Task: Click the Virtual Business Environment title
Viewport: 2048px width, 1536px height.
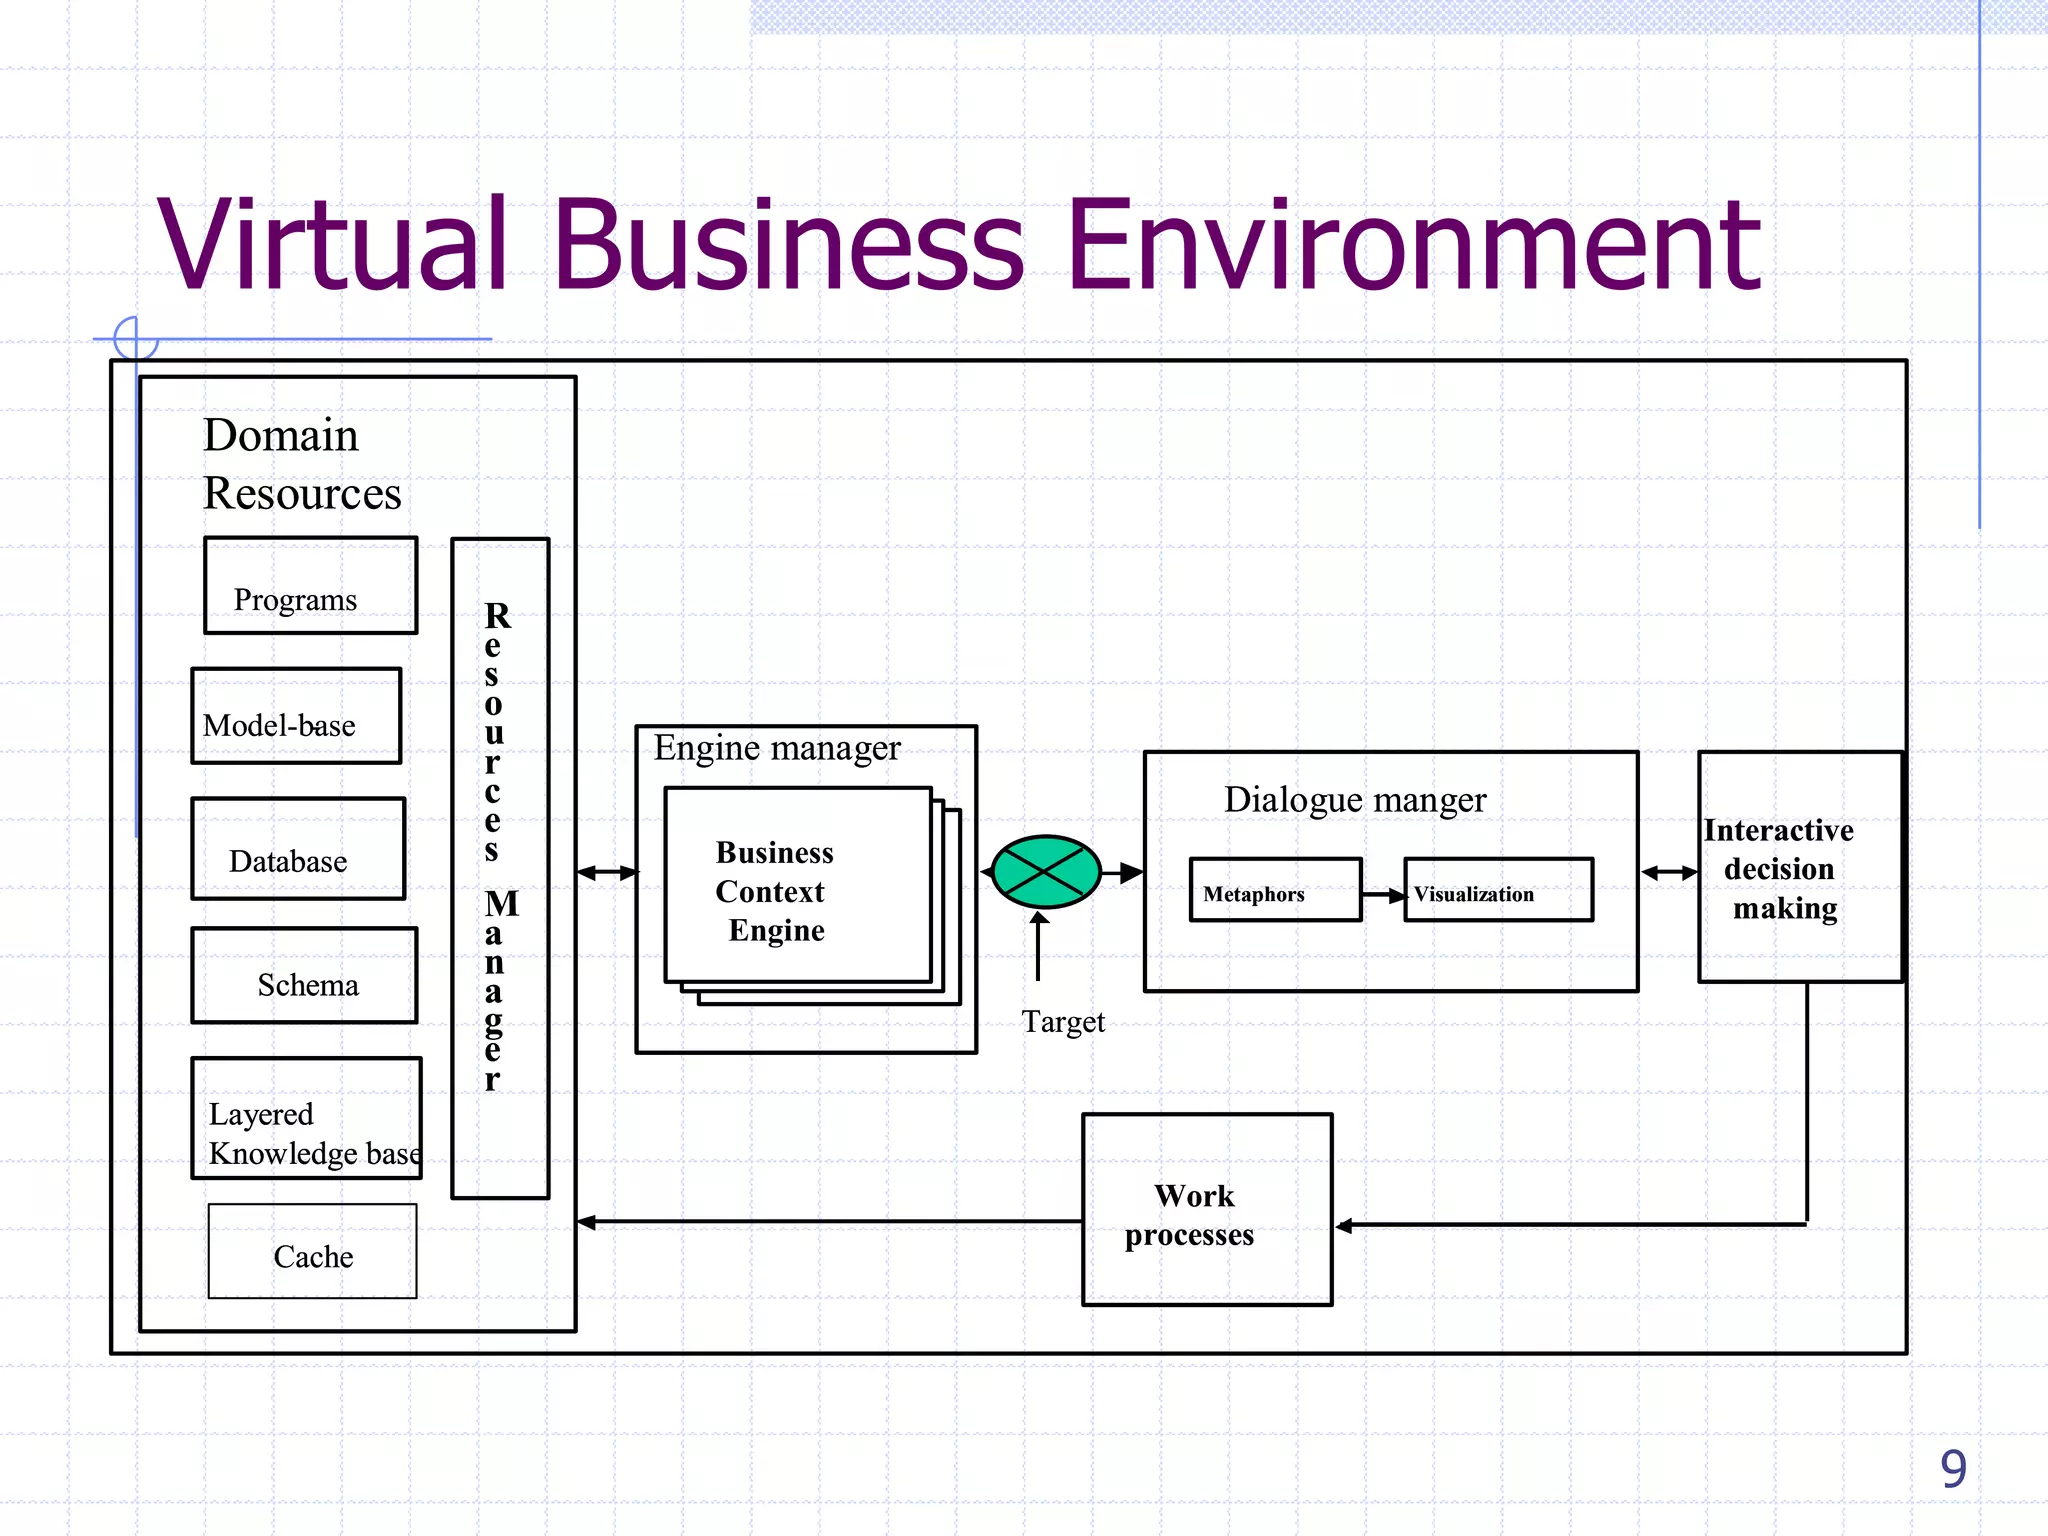Action: click(958, 245)
